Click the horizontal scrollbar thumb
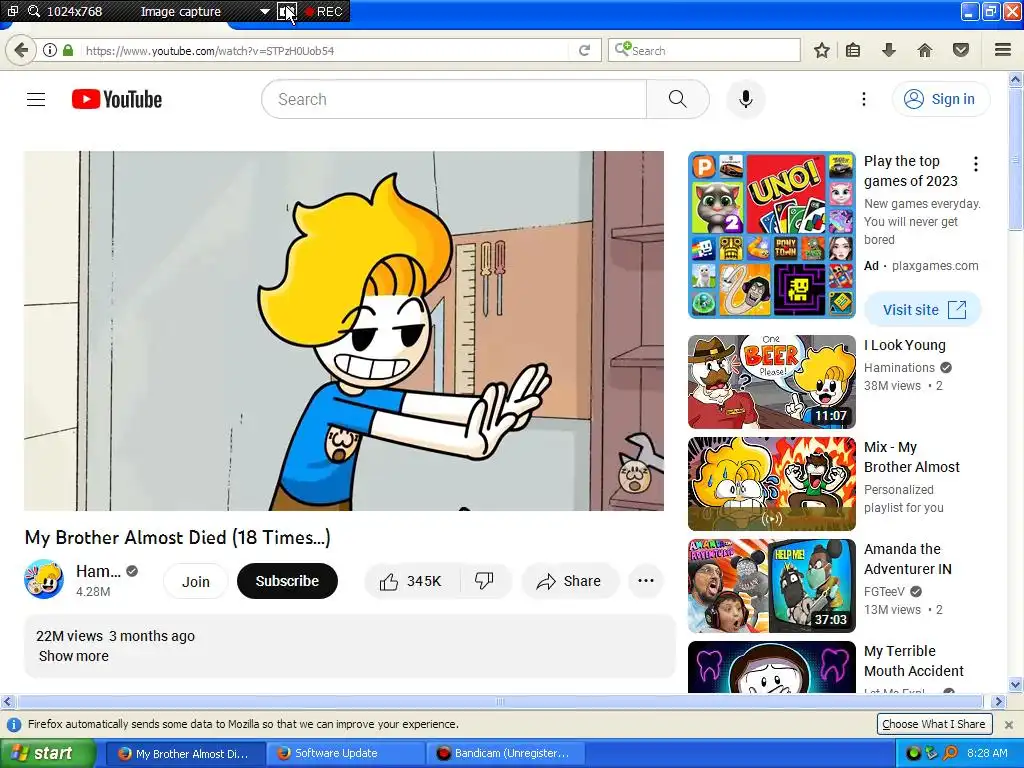 pyautogui.click(x=500, y=702)
